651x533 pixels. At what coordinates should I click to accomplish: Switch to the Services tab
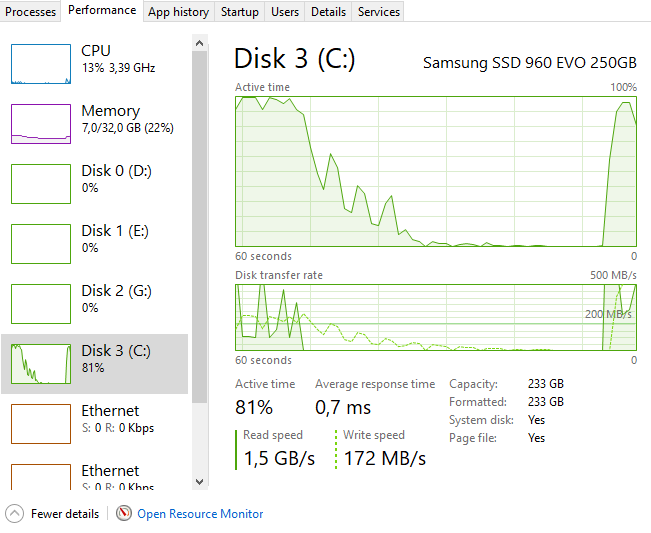pos(379,12)
